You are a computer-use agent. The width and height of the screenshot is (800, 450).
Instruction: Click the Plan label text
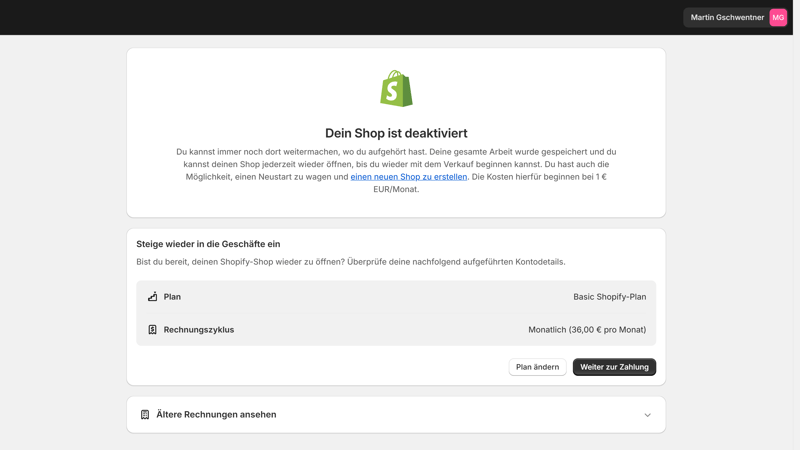(172, 296)
